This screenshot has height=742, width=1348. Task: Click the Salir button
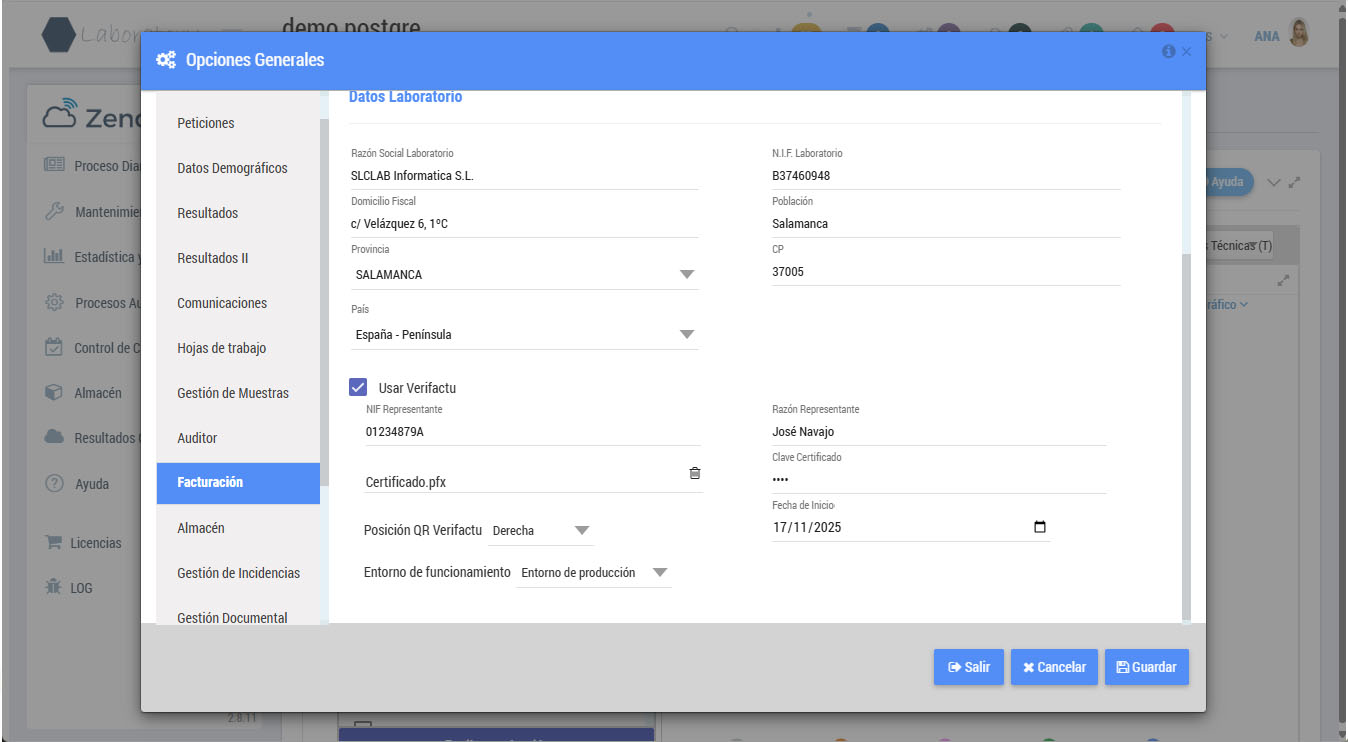(968, 667)
